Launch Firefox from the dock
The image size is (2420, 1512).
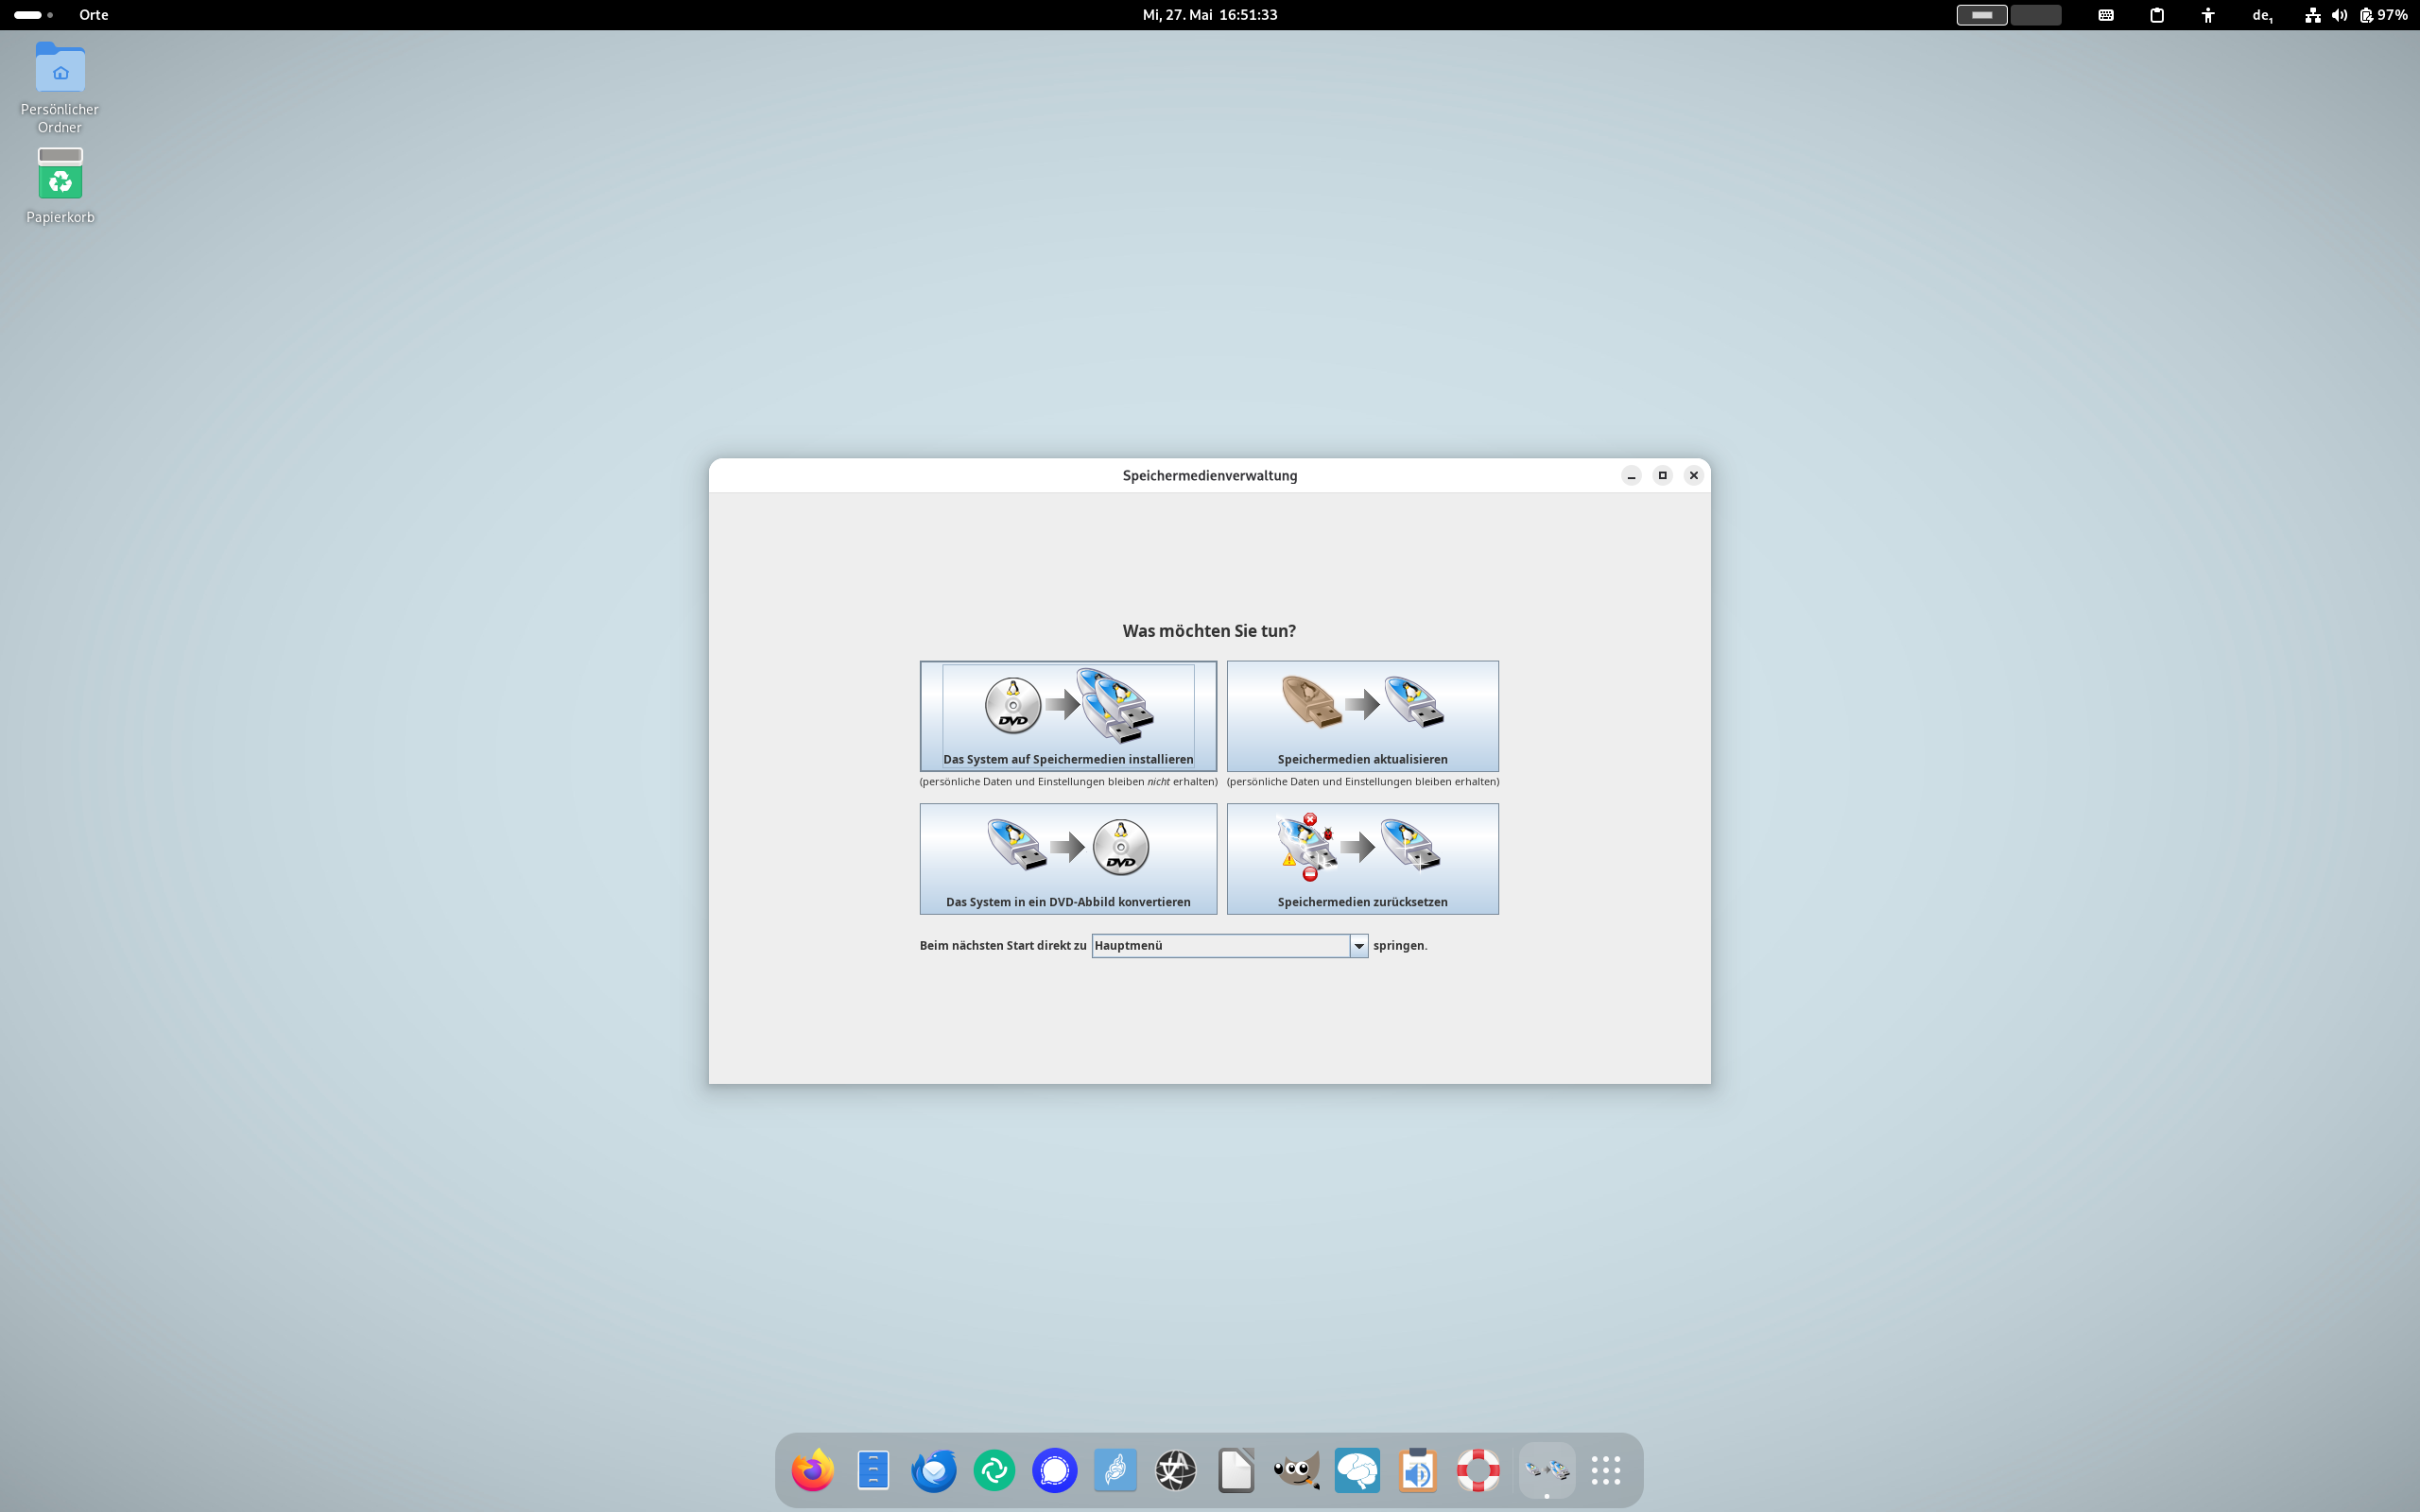click(812, 1470)
